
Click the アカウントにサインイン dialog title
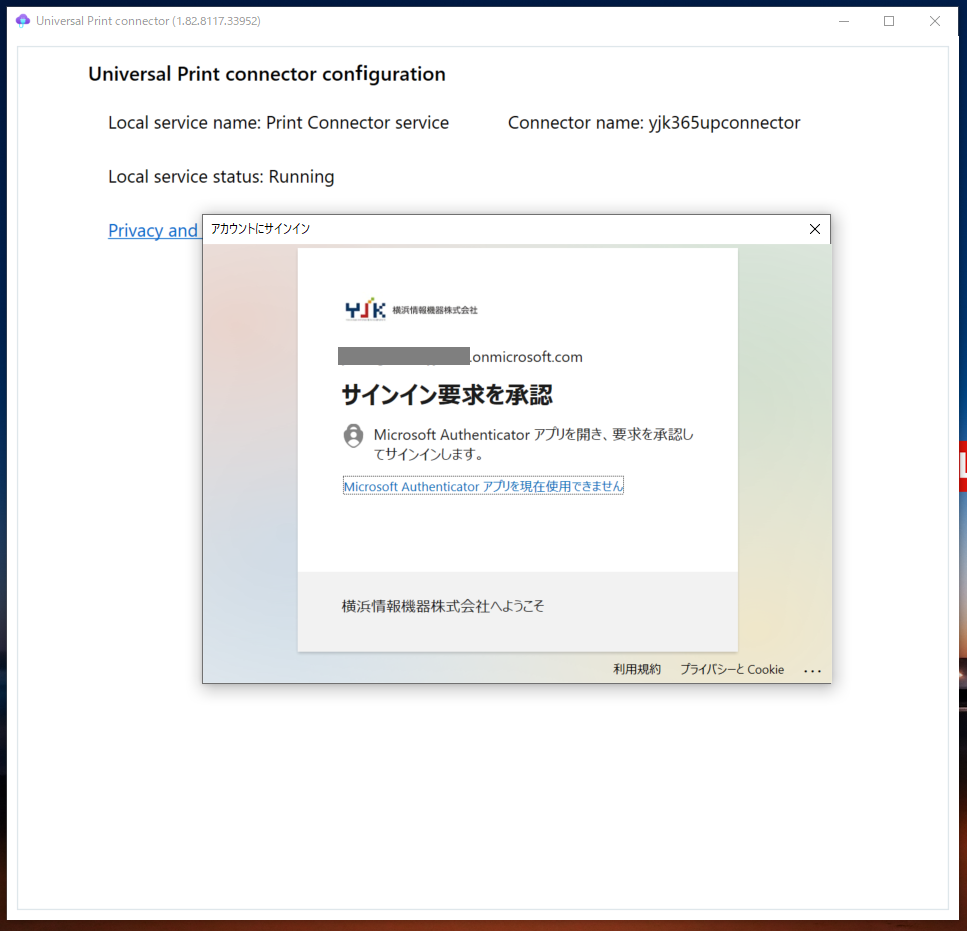(x=260, y=229)
